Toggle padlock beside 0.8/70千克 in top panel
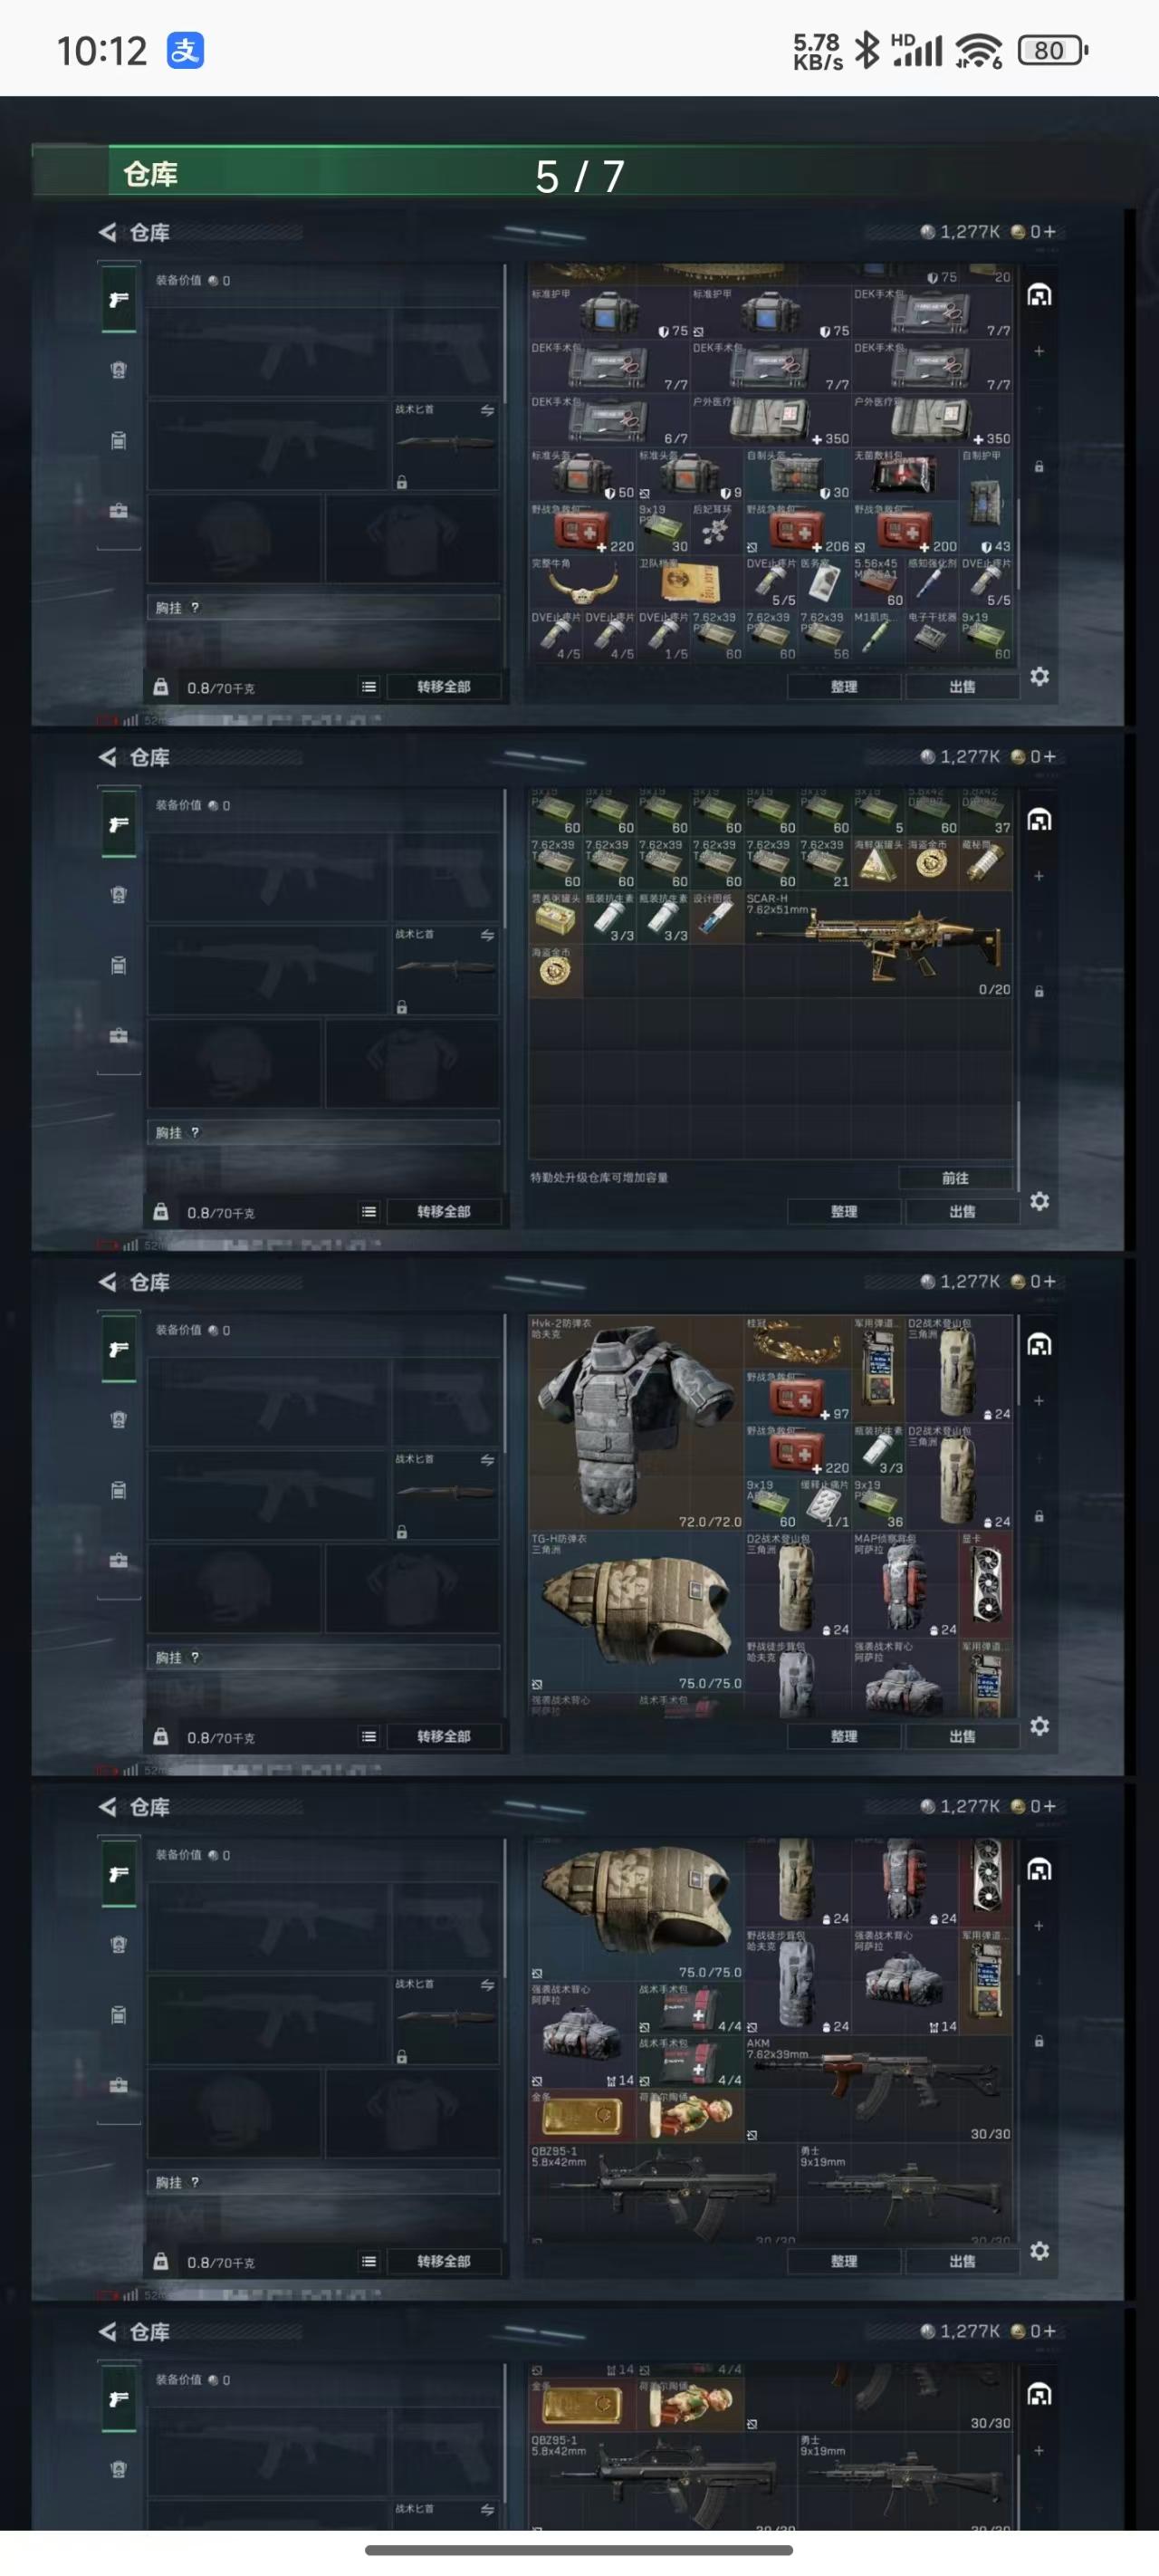The image size is (1159, 2576). (160, 687)
